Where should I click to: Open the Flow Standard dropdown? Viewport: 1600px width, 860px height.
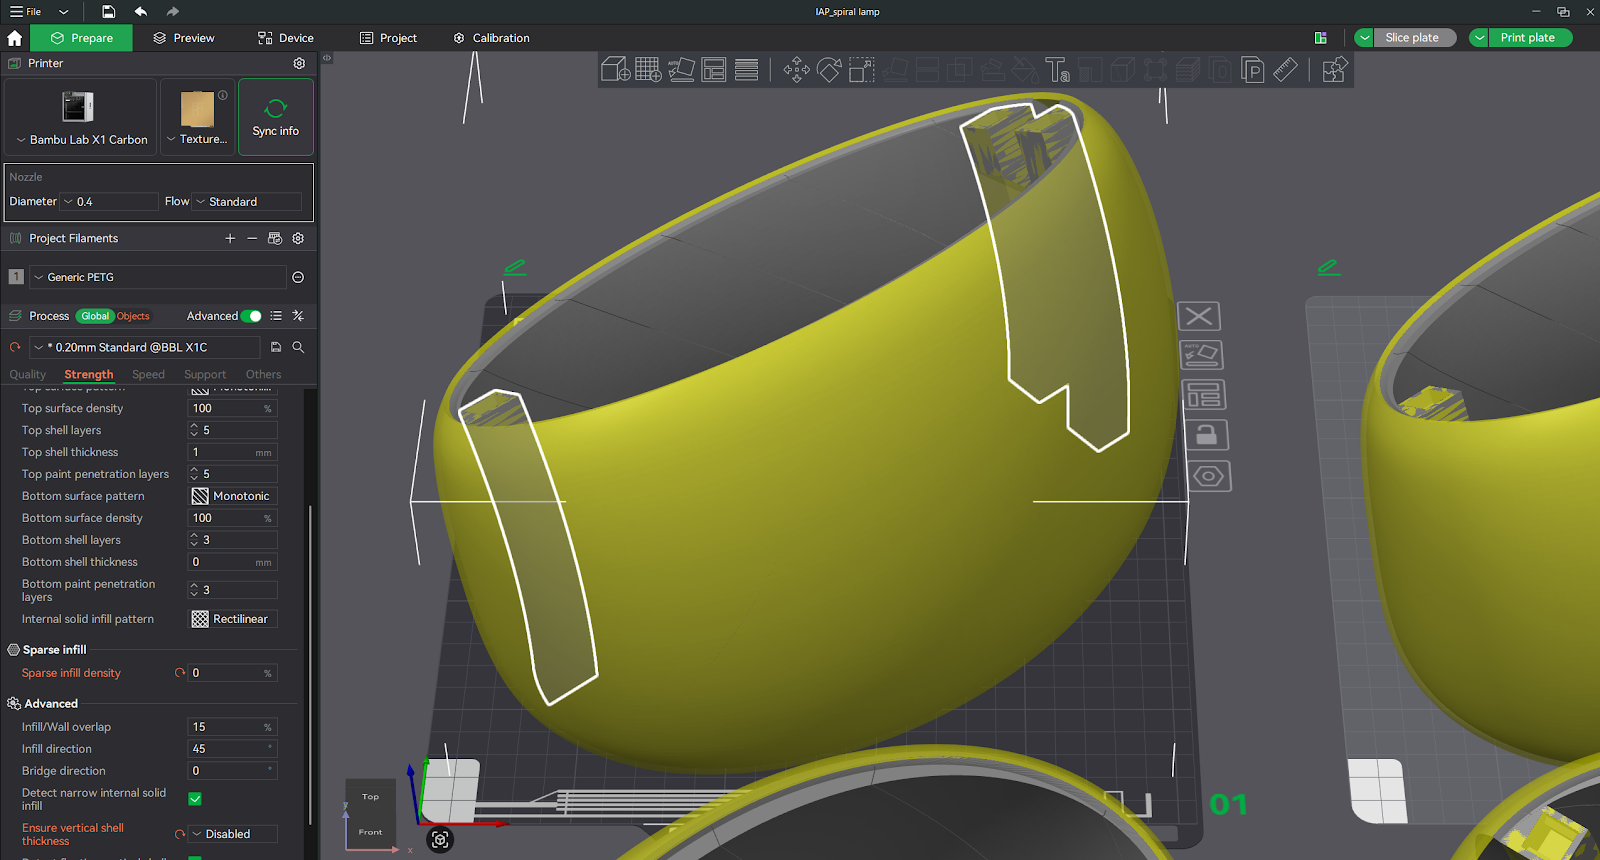click(x=246, y=202)
